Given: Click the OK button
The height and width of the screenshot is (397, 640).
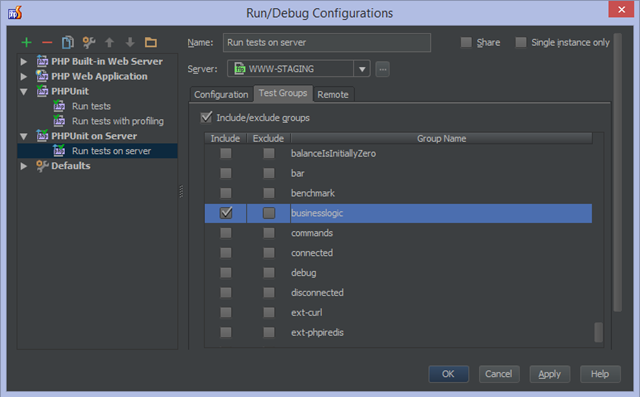Looking at the screenshot, I should [x=448, y=374].
